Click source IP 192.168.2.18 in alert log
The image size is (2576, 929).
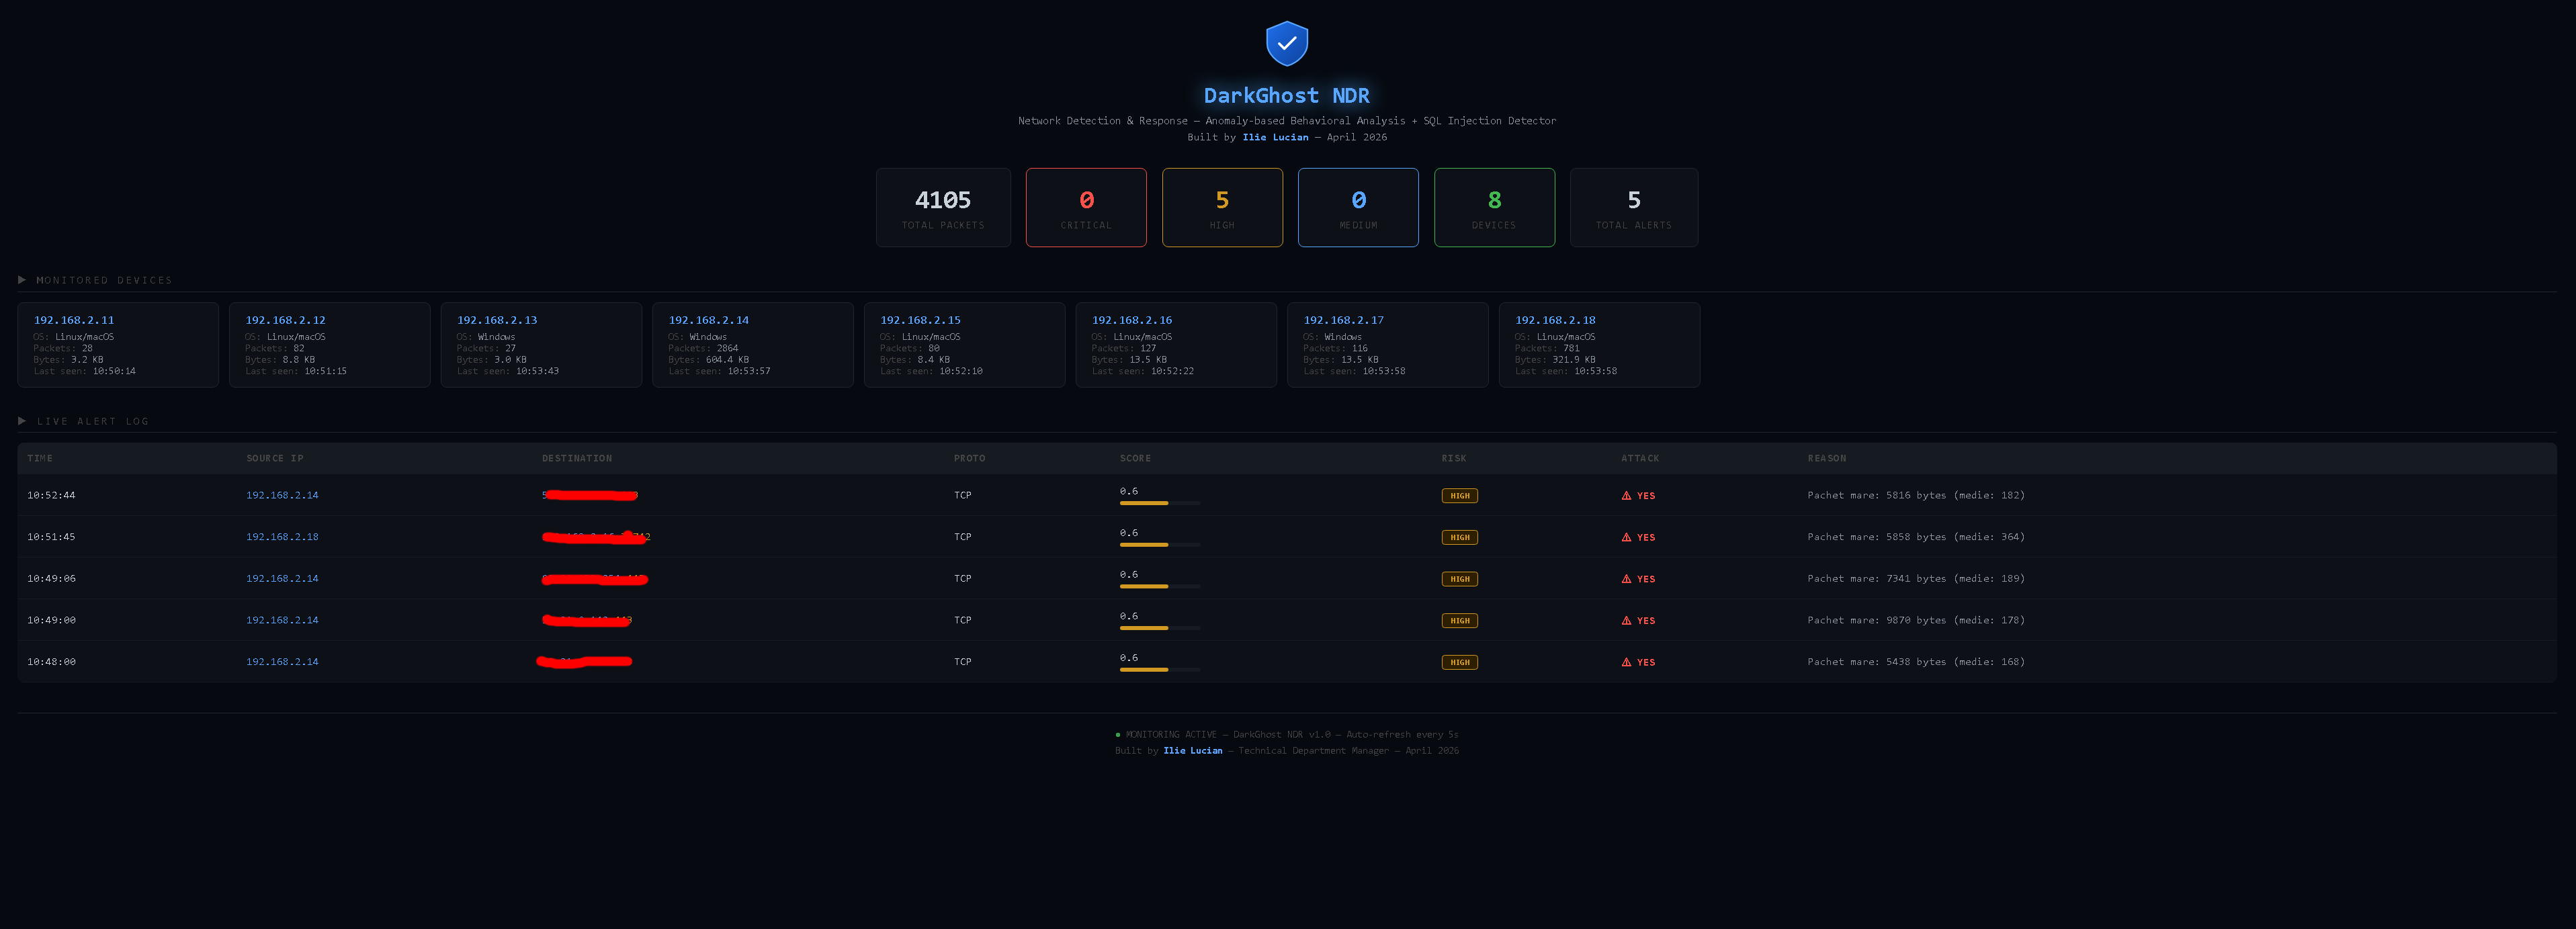pos(282,537)
